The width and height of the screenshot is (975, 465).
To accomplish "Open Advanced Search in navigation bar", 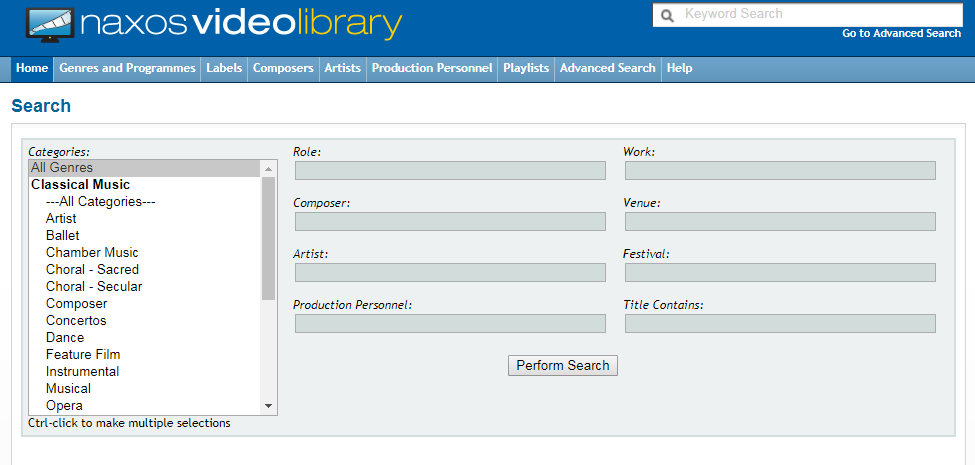I will (x=608, y=68).
